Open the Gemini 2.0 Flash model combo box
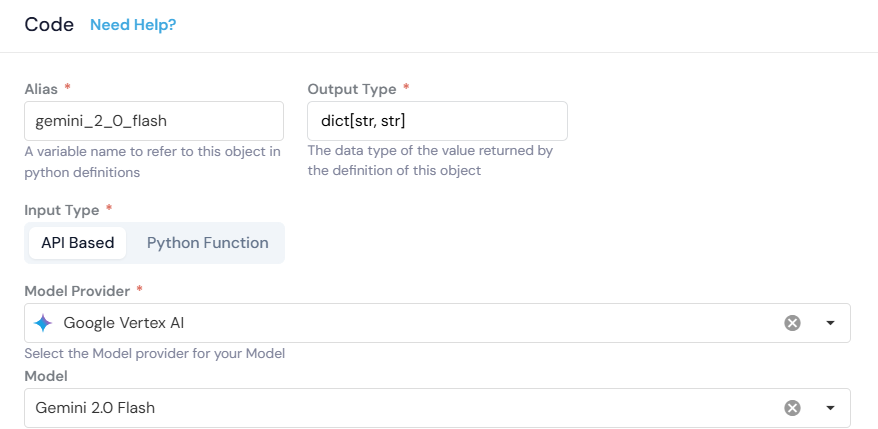Image resolution: width=878 pixels, height=429 pixels. pyautogui.click(x=400, y=408)
